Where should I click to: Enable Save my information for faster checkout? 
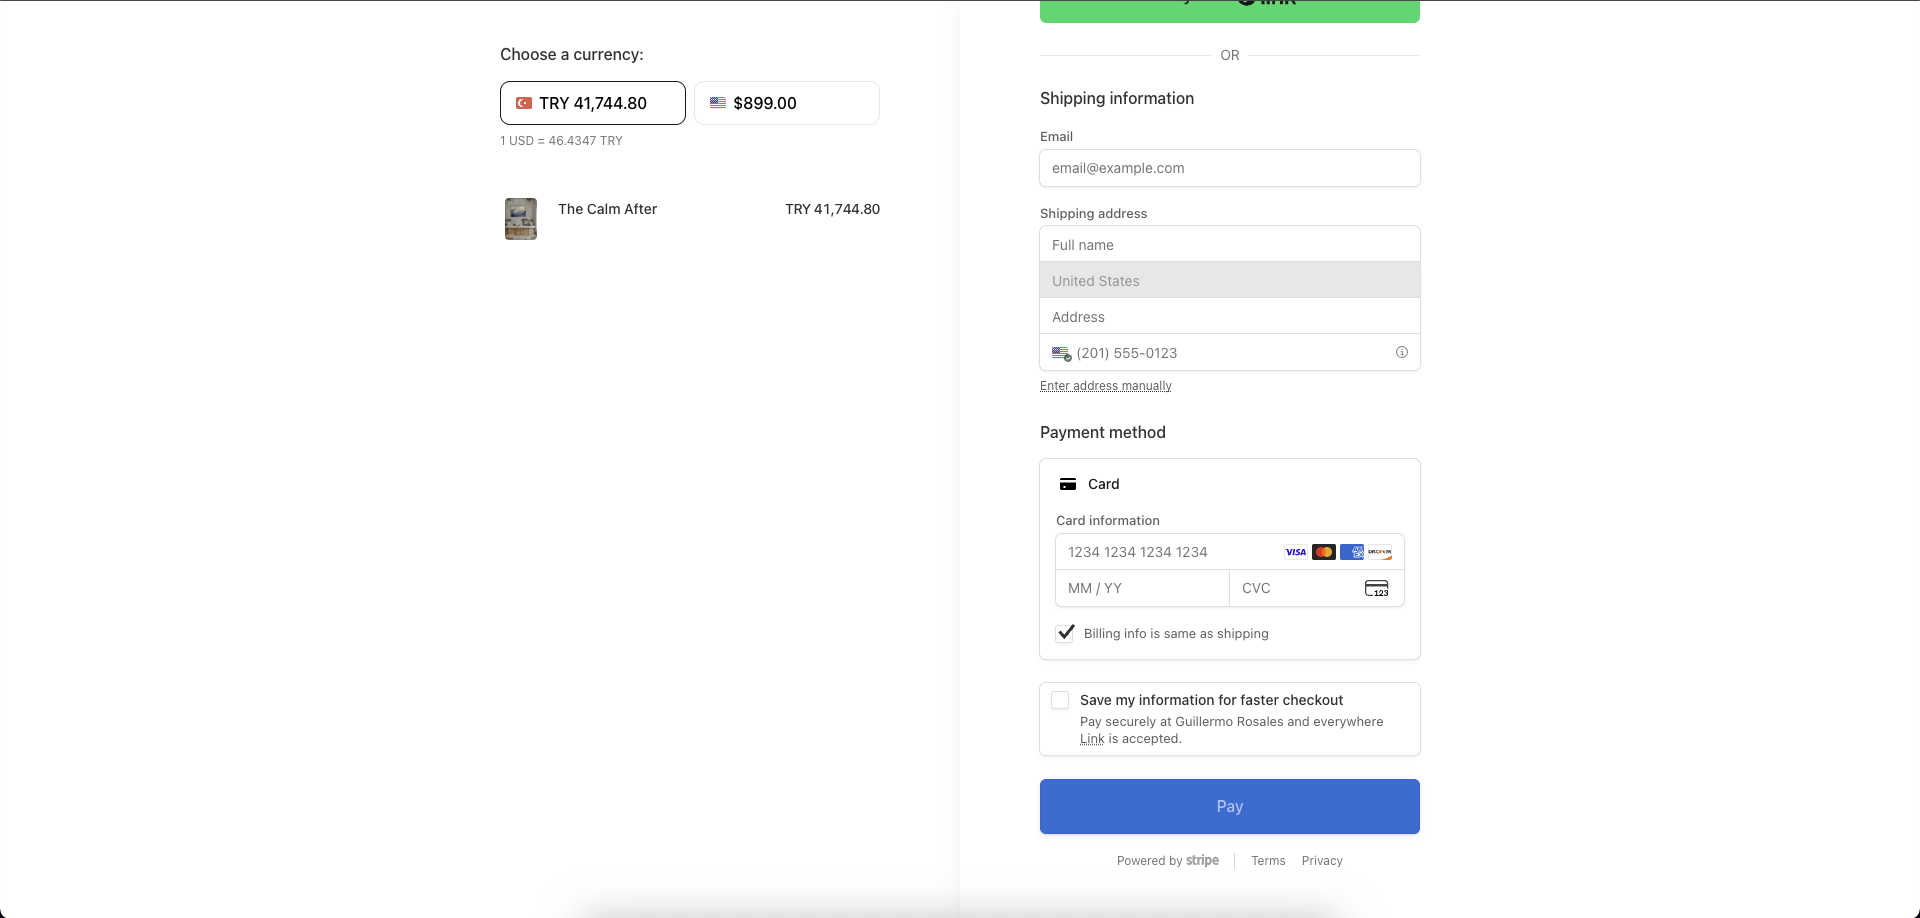point(1060,700)
